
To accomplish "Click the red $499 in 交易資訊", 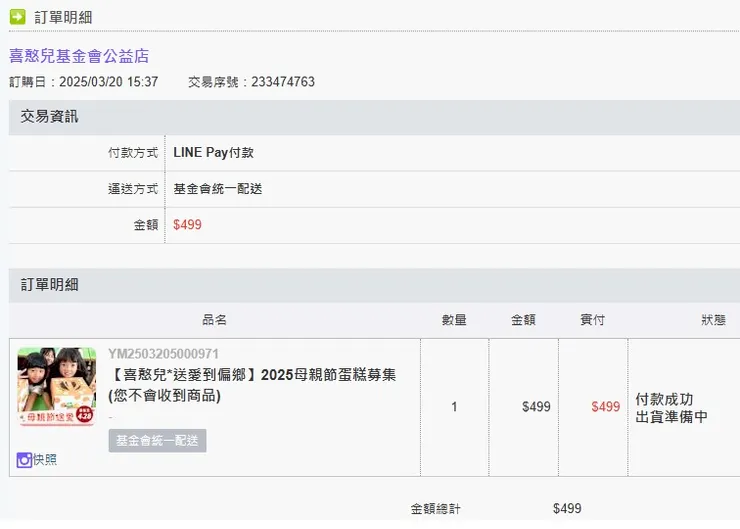I will point(187,225).
